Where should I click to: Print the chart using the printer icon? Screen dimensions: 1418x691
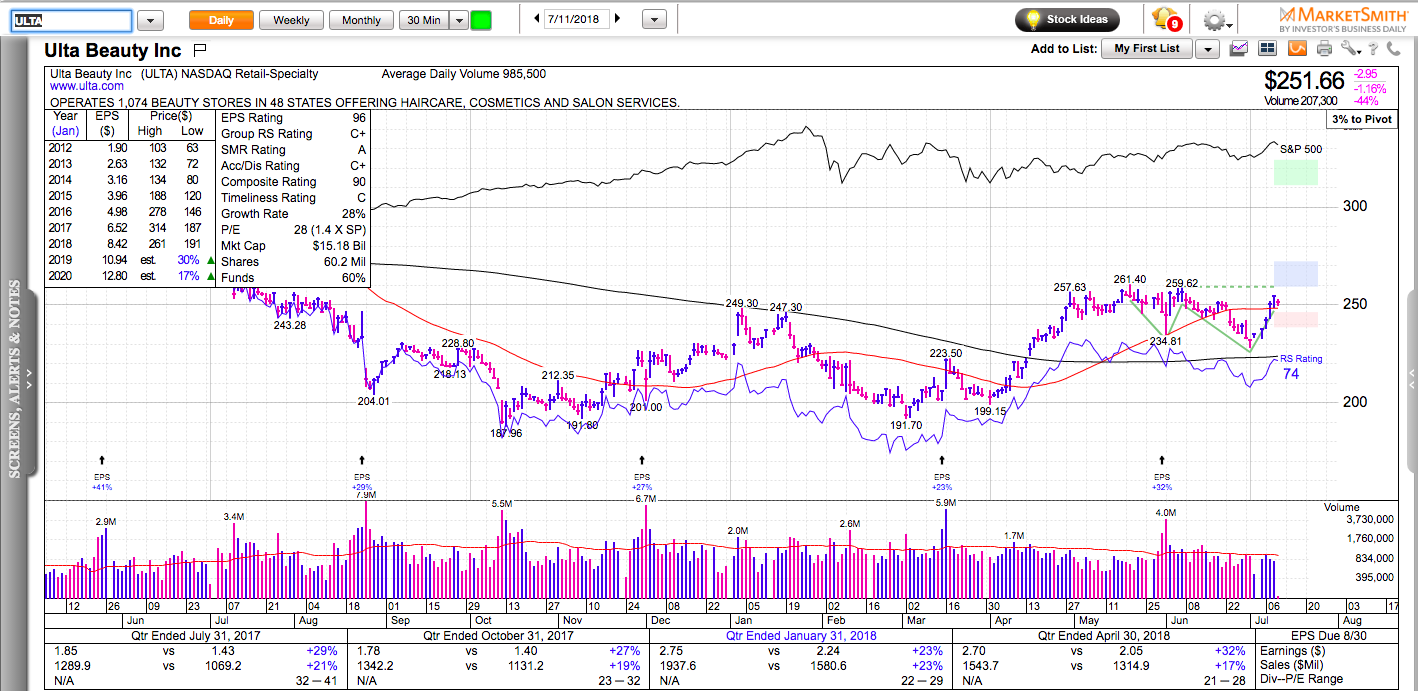(1324, 48)
